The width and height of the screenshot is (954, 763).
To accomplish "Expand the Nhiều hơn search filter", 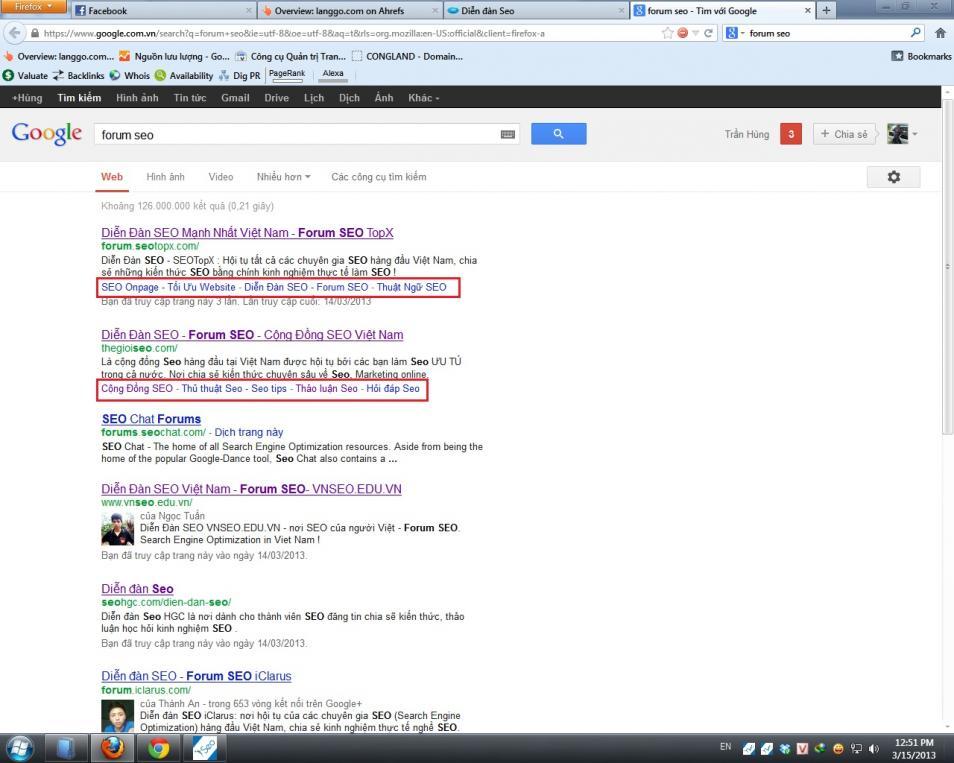I will (284, 177).
